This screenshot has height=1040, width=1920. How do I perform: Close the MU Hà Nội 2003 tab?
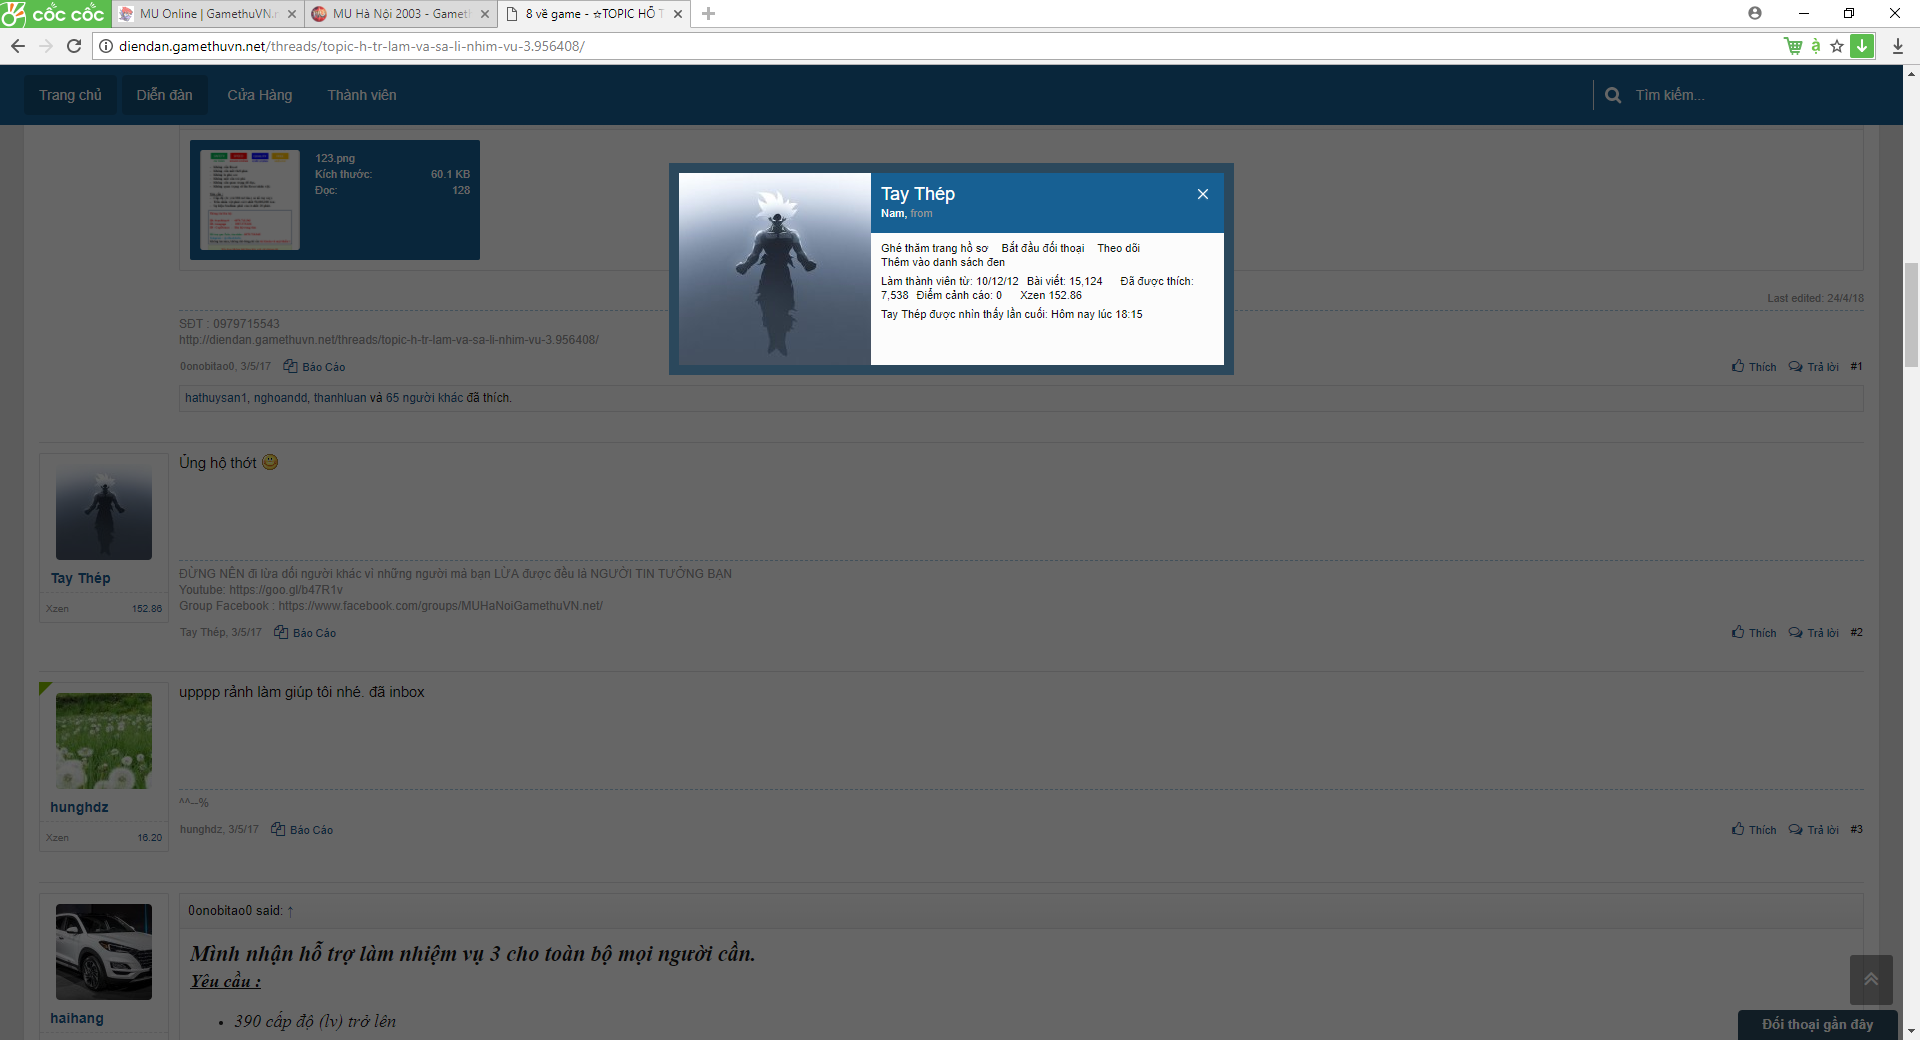pos(485,14)
